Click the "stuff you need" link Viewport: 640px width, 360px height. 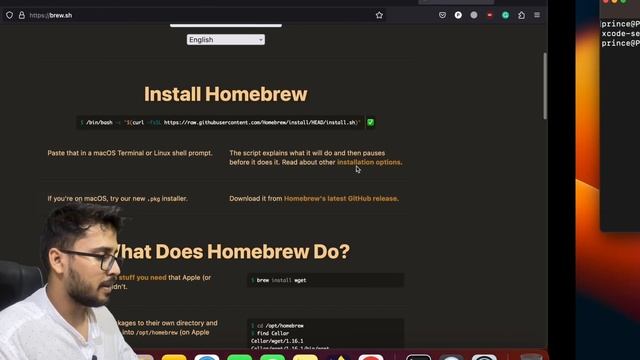[x=142, y=277]
